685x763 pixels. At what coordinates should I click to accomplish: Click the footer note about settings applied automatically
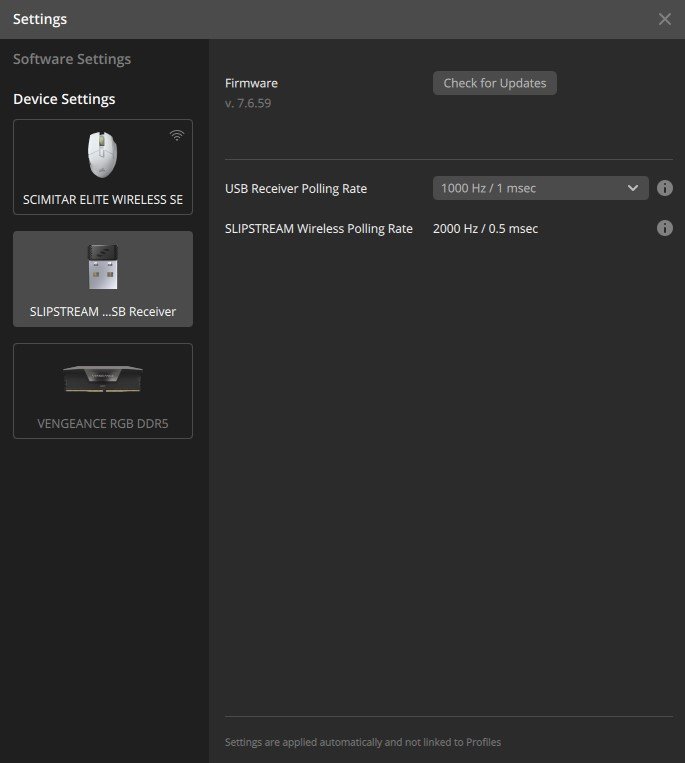363,742
